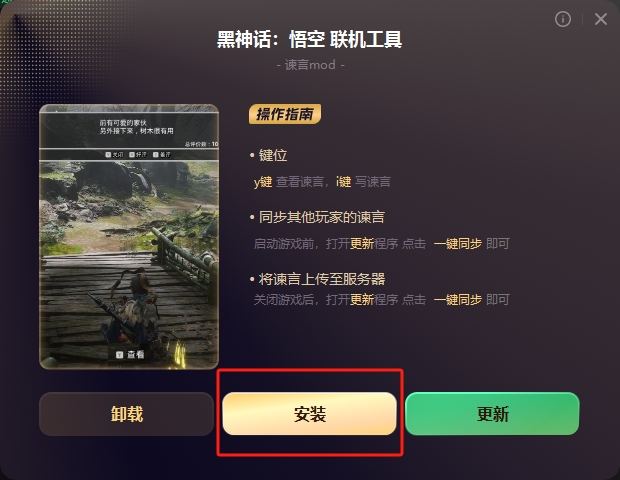This screenshot has height=480, width=620.
Task: Click 将谏言上传至服务器 heading
Action: pos(321,279)
